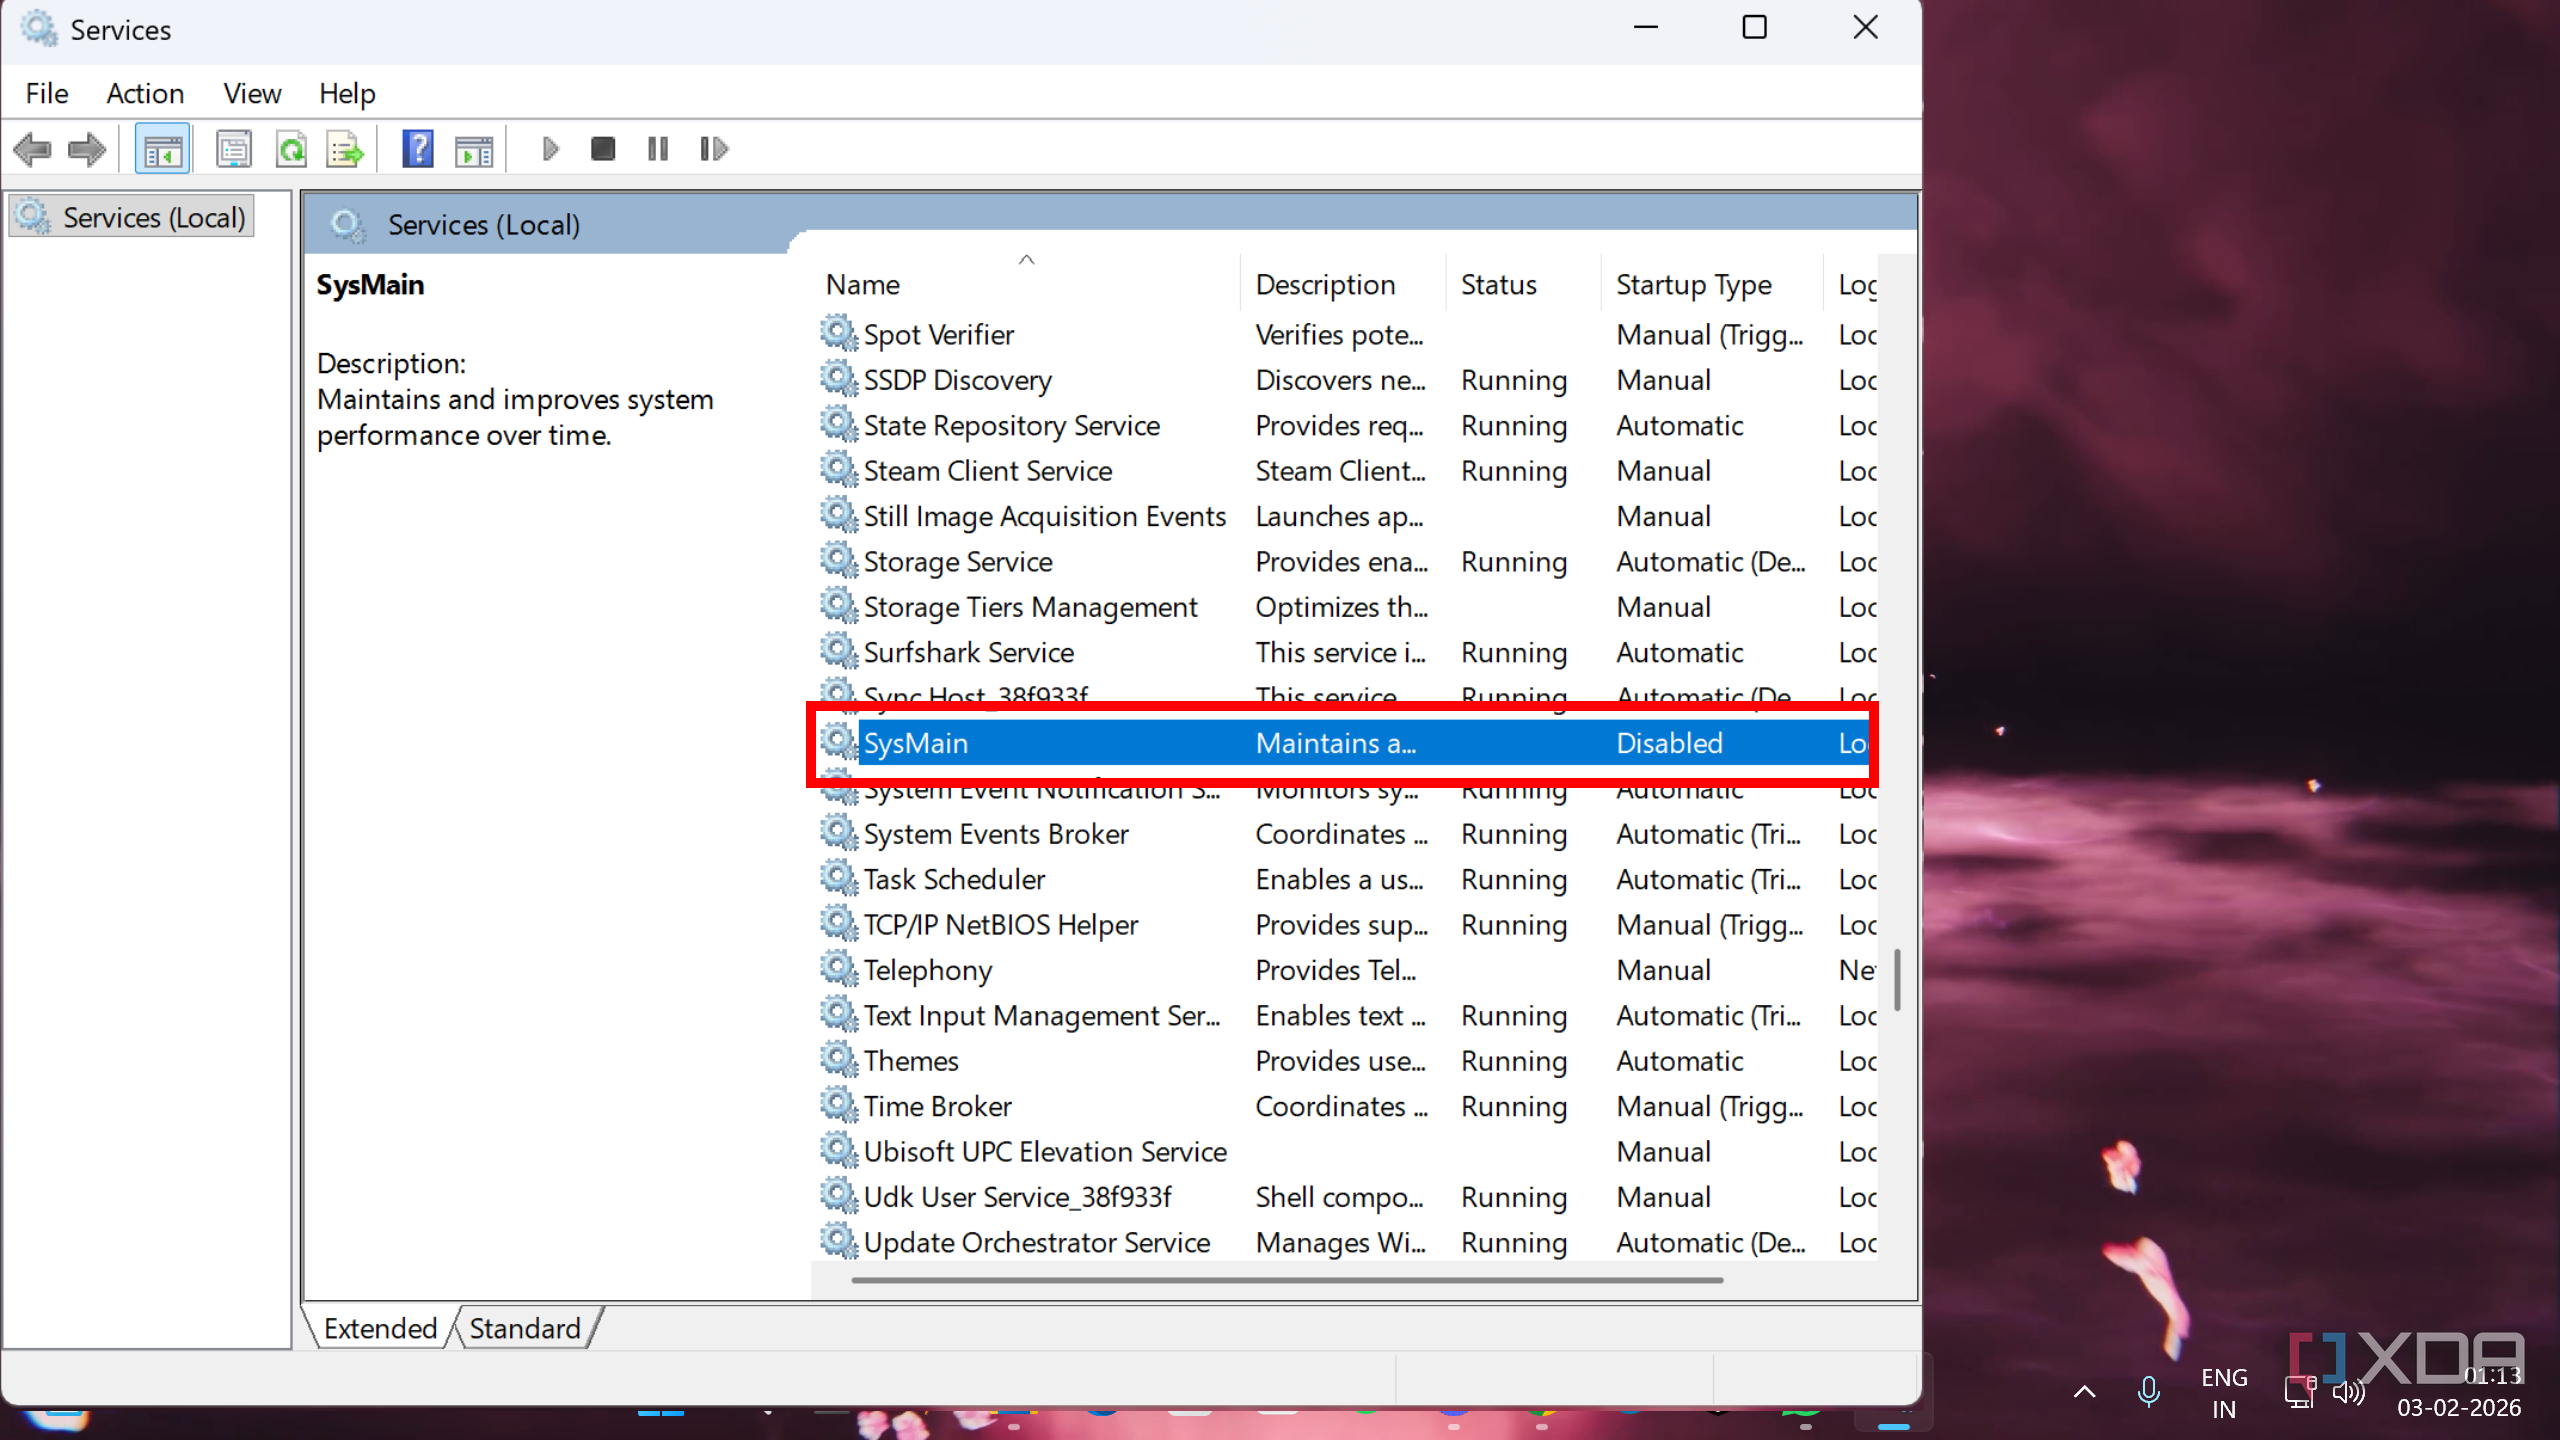
Task: Click the Back arrow toolbar icon
Action: pos(32,150)
